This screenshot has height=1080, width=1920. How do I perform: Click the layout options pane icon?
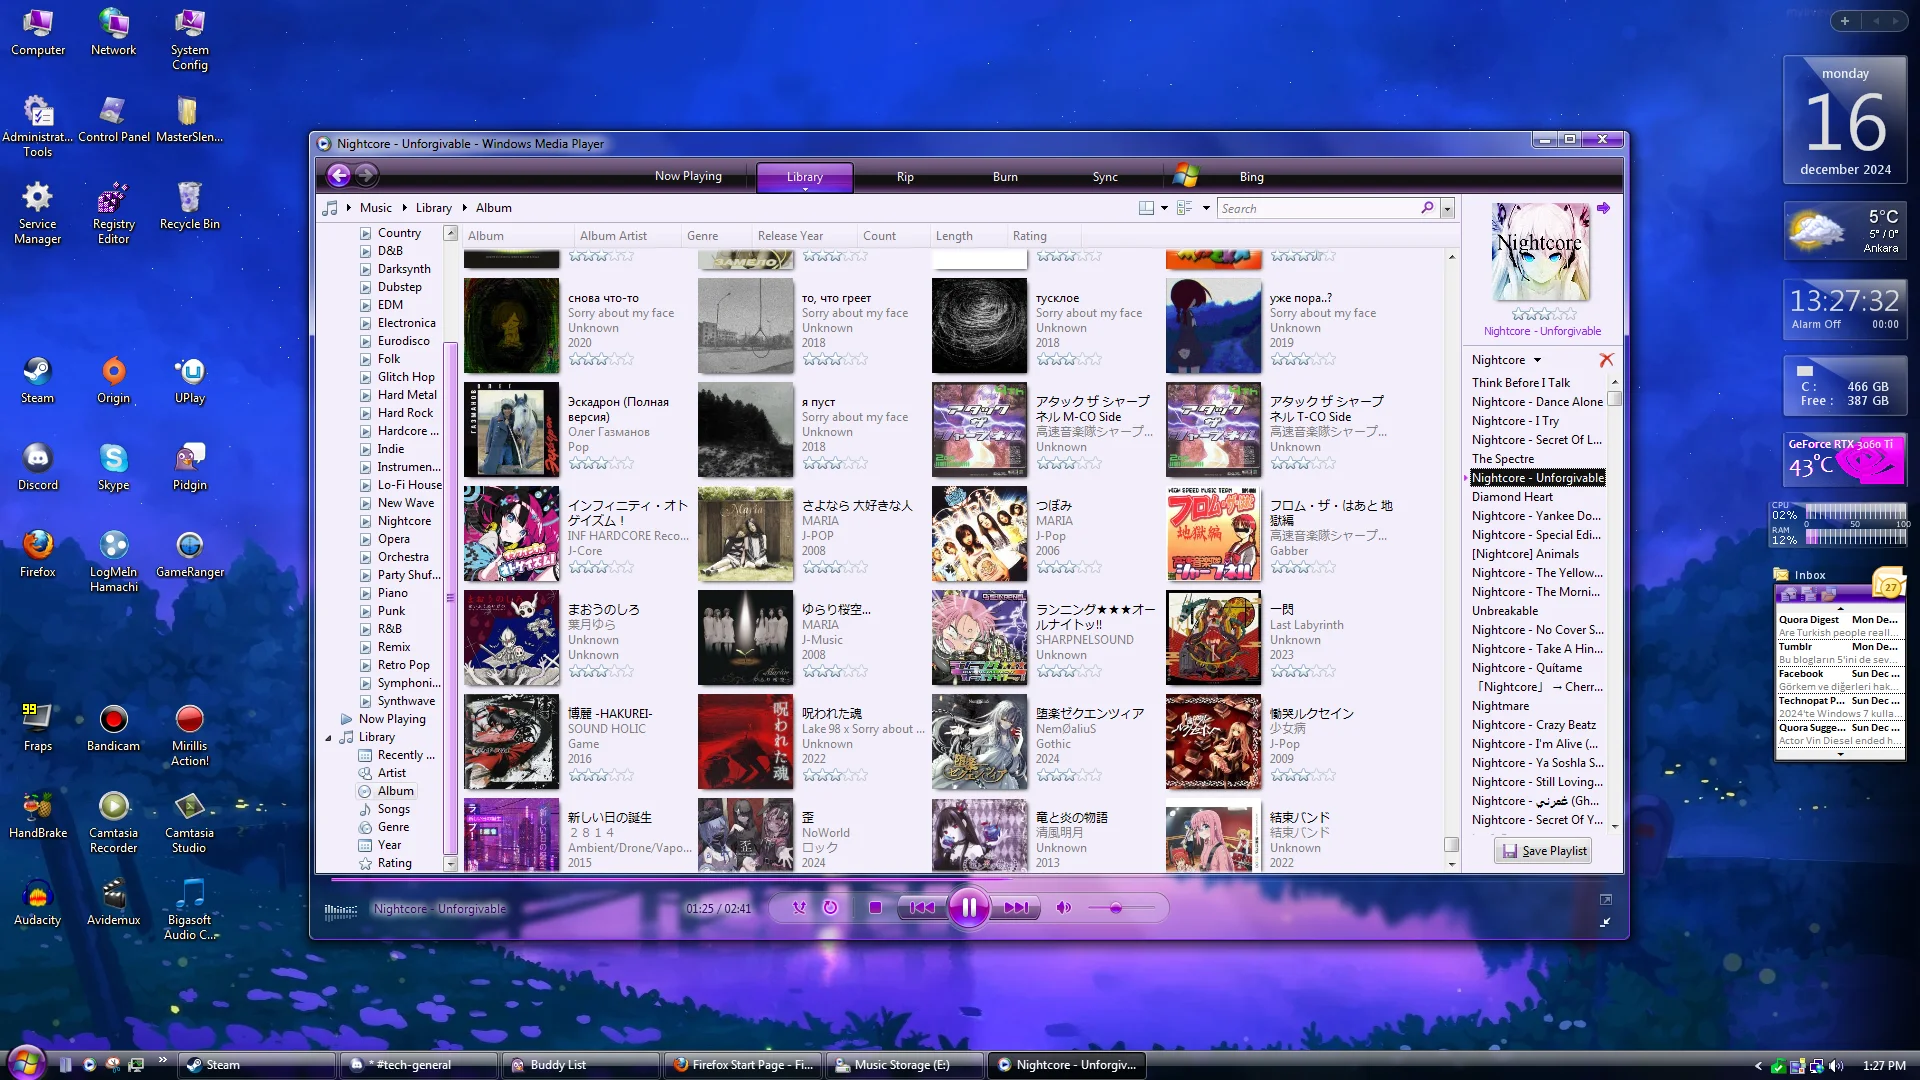pyautogui.click(x=1147, y=208)
